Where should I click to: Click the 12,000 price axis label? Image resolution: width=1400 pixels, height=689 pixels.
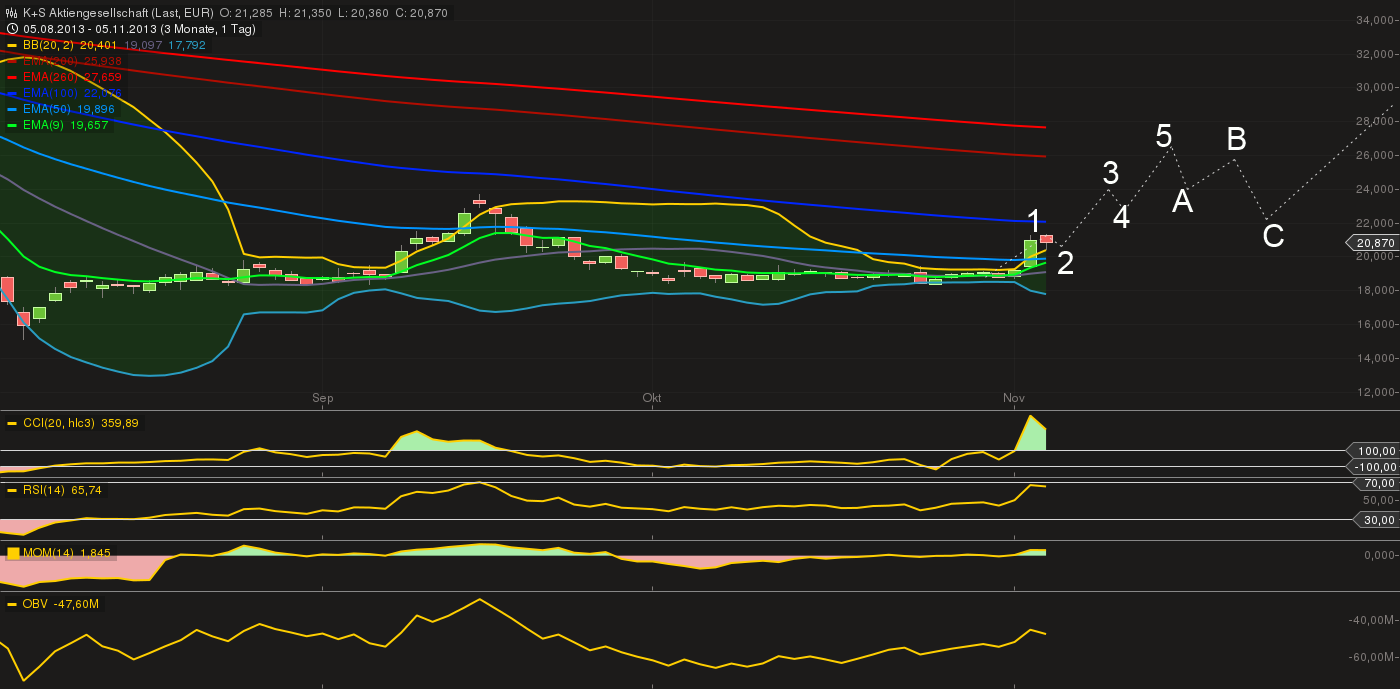1377,392
